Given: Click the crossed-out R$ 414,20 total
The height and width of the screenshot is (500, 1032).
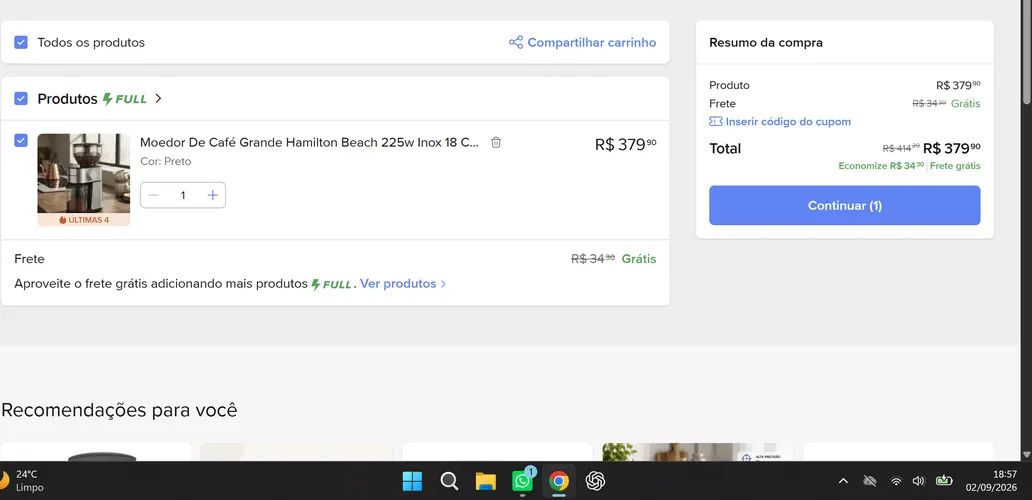Looking at the screenshot, I should (901, 149).
